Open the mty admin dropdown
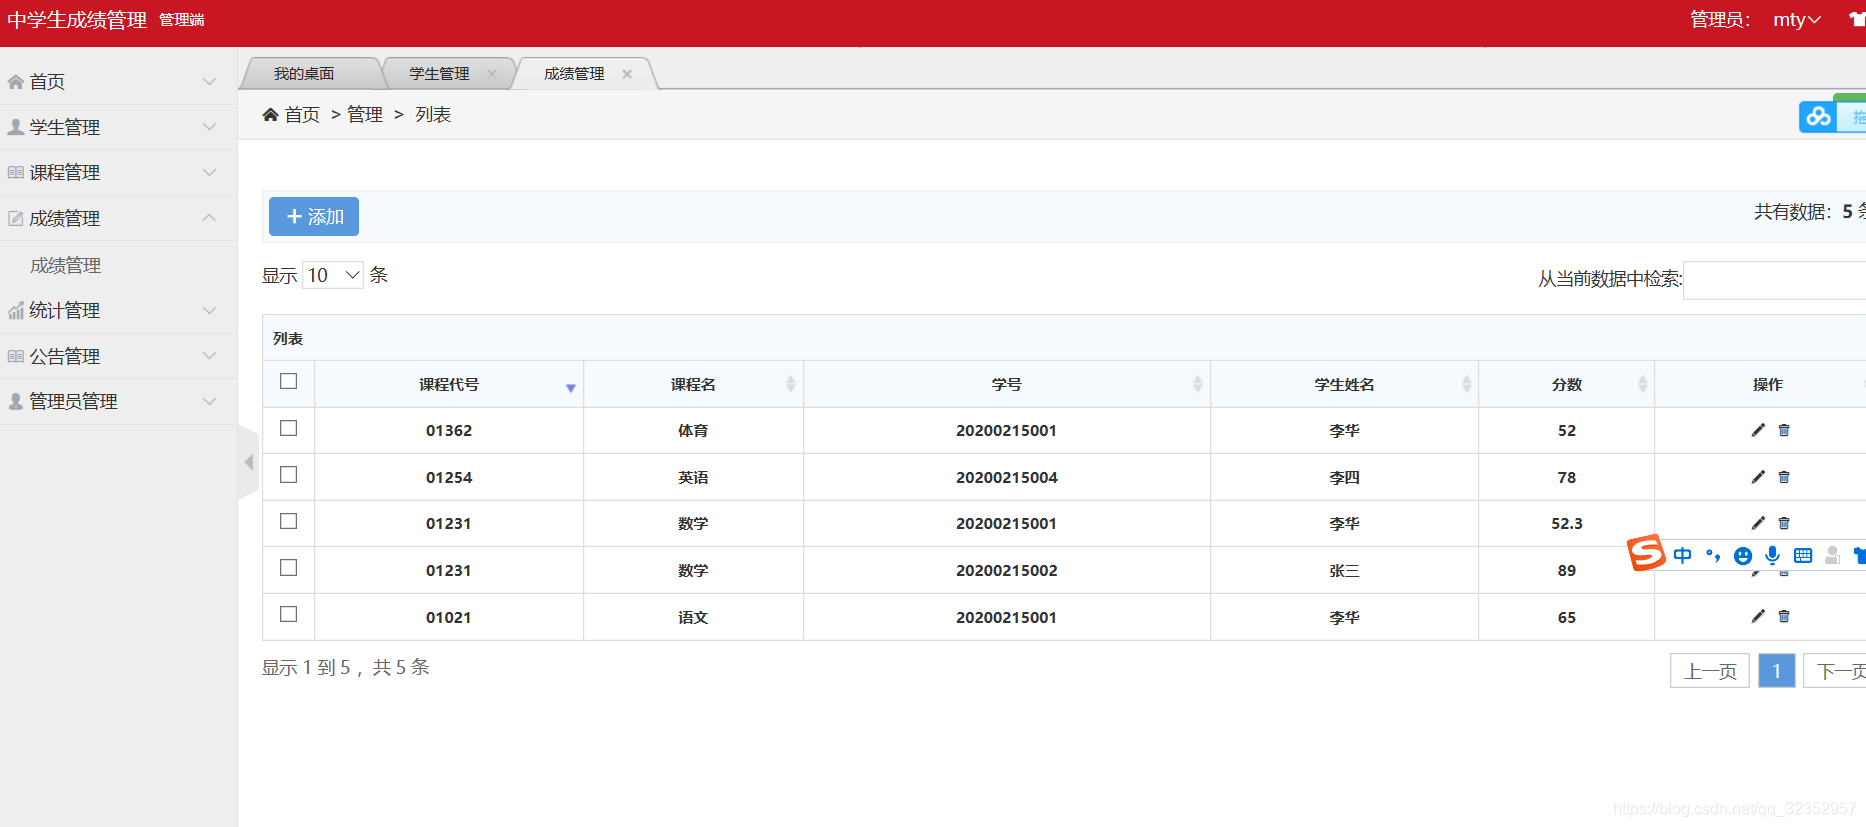1866x827 pixels. coord(1797,20)
